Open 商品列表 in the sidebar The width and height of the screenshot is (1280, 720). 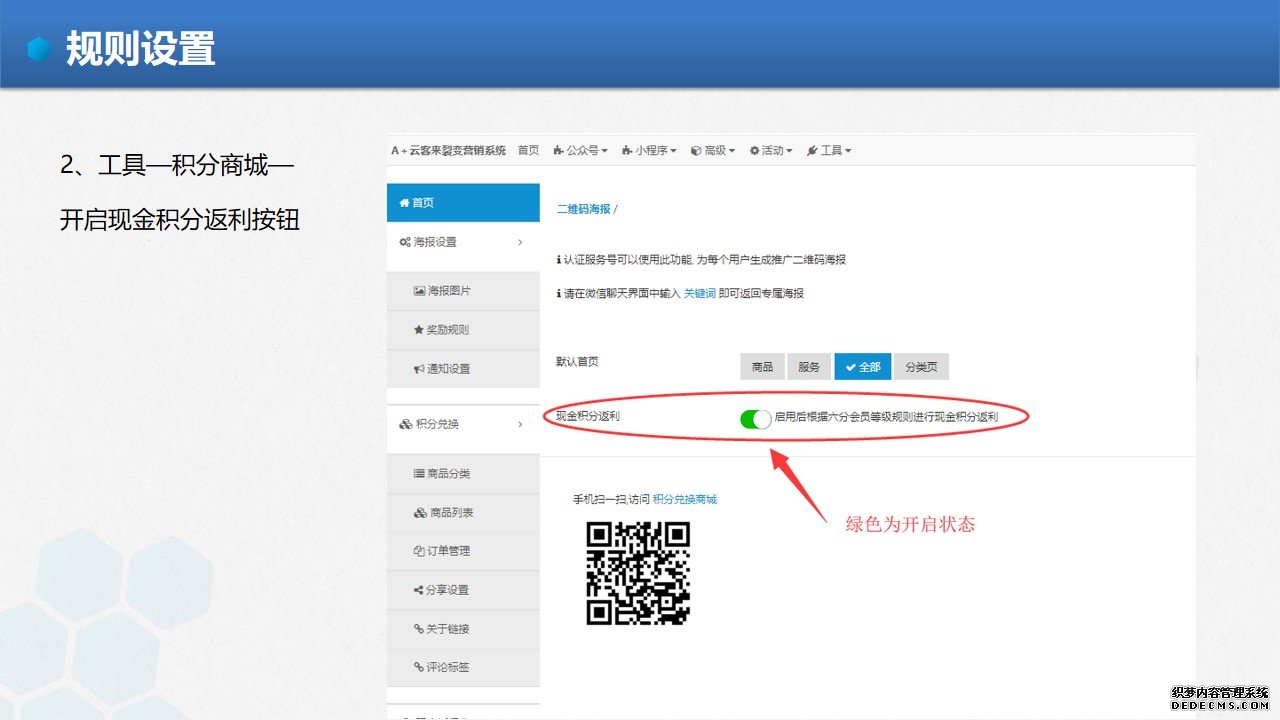pos(463,513)
